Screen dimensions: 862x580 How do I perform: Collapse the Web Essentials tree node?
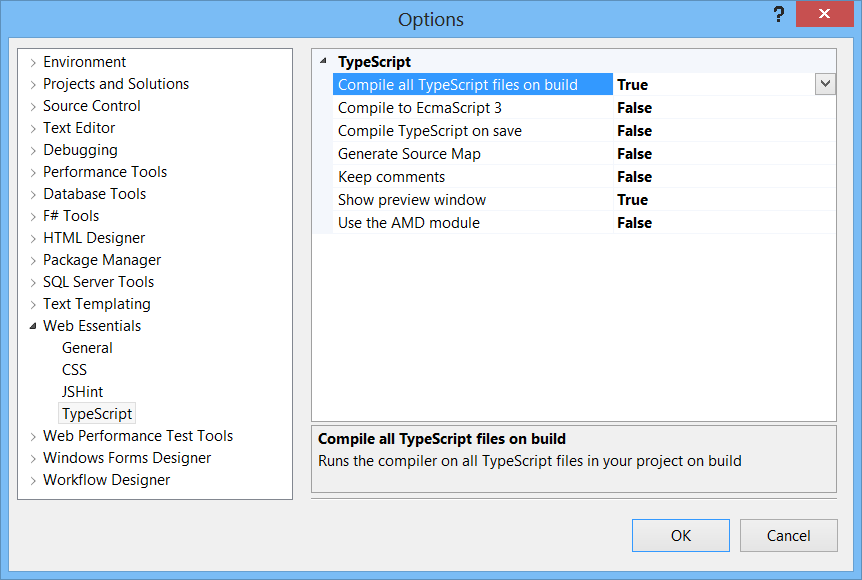coord(33,326)
